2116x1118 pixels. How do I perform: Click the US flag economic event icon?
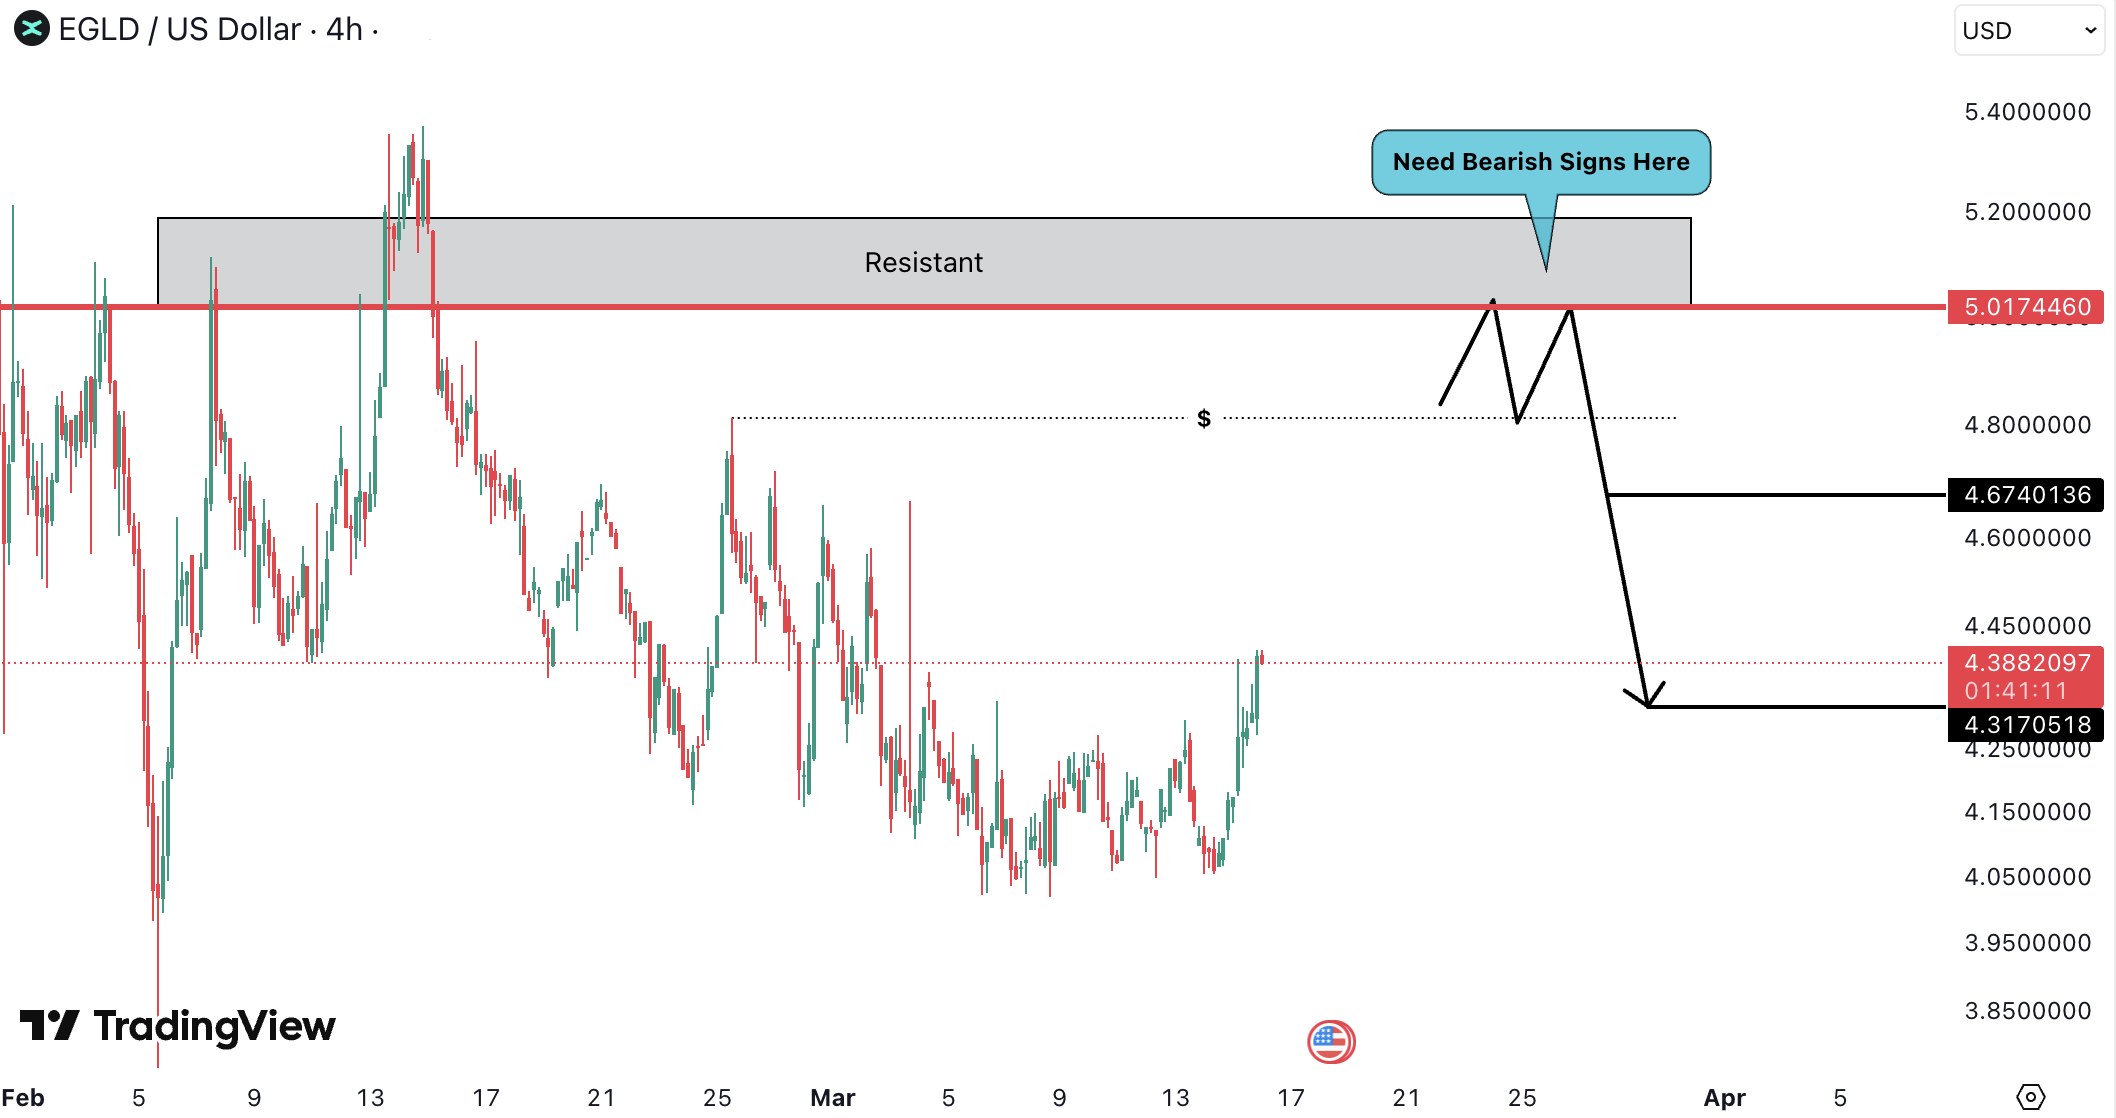point(1330,1042)
